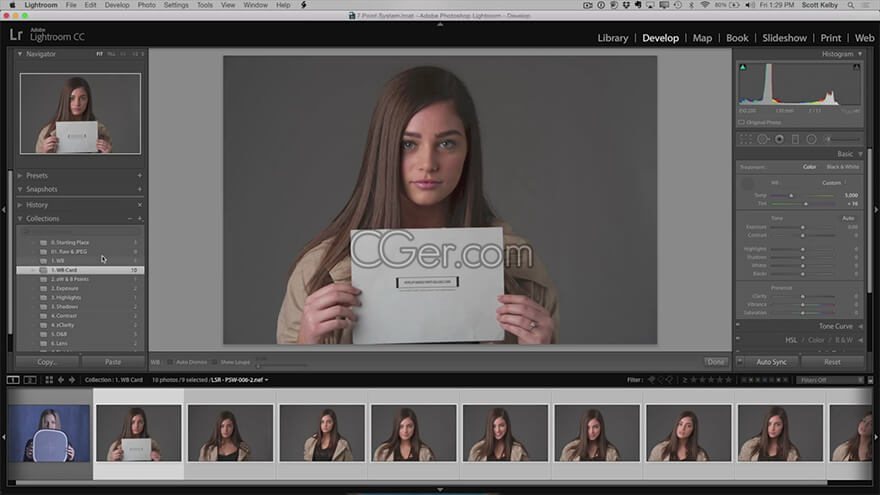Image resolution: width=880 pixels, height=495 pixels.
Task: Click the Paste button
Action: pyautogui.click(x=113, y=362)
